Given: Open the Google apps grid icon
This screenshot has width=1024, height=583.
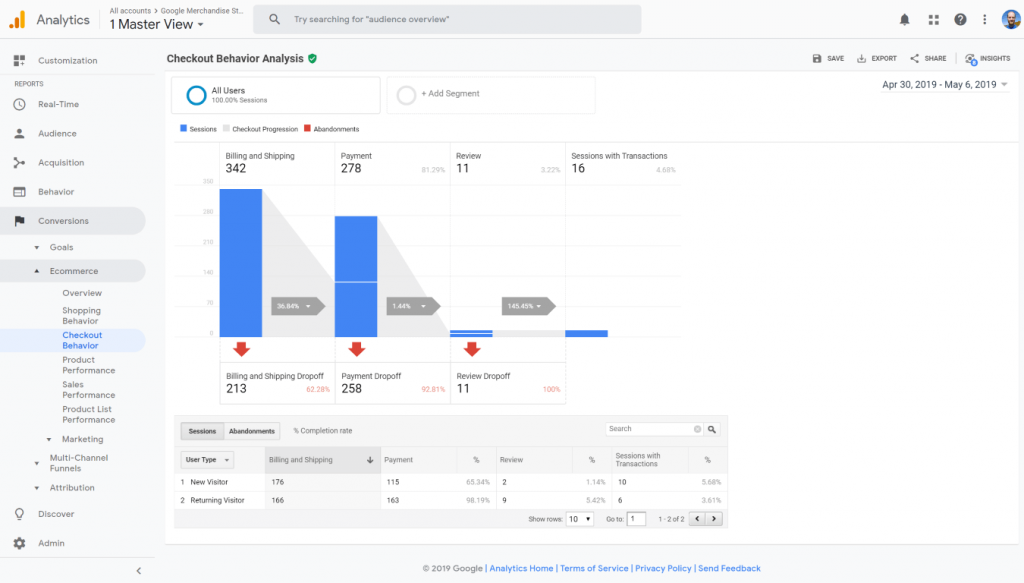Looking at the screenshot, I should coord(934,18).
